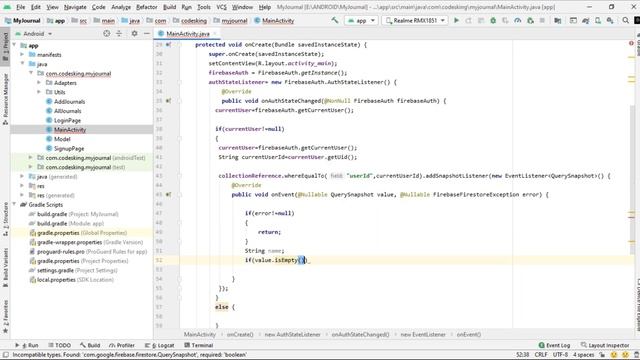Click the read-only lock icon in status bar
The height and width of the screenshot is (360, 640).
click(x=602, y=355)
